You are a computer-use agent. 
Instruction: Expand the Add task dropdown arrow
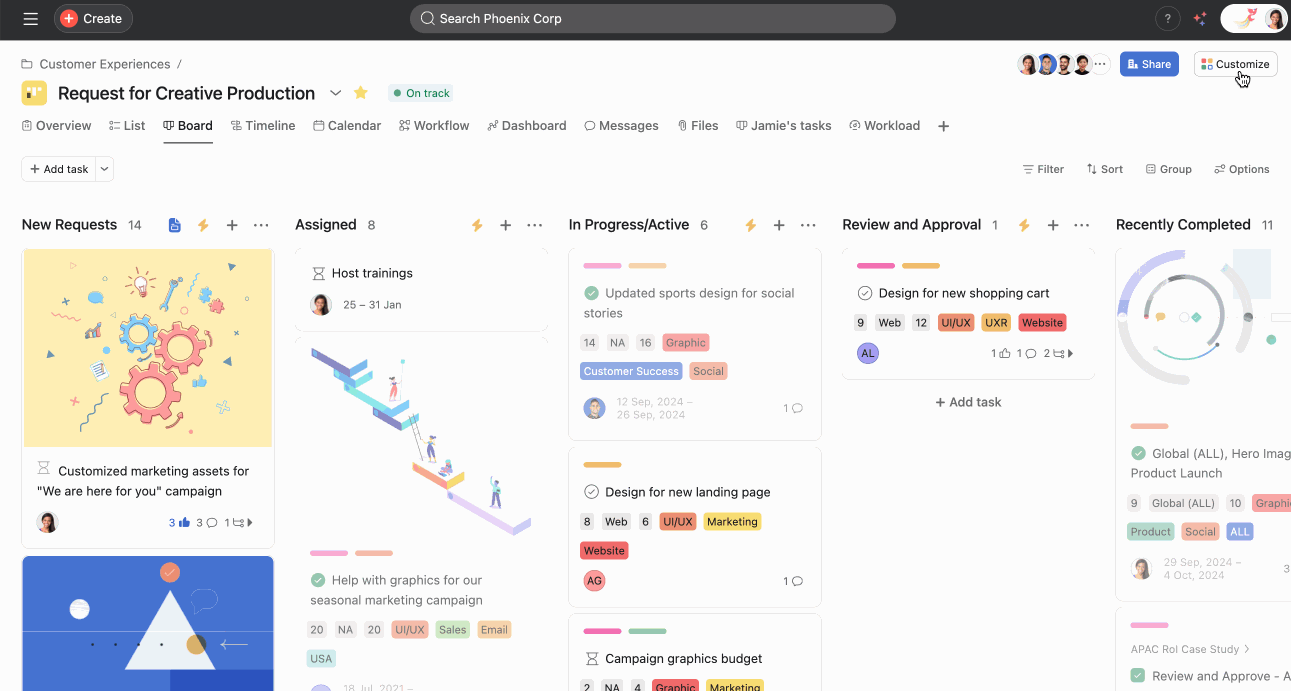click(104, 169)
